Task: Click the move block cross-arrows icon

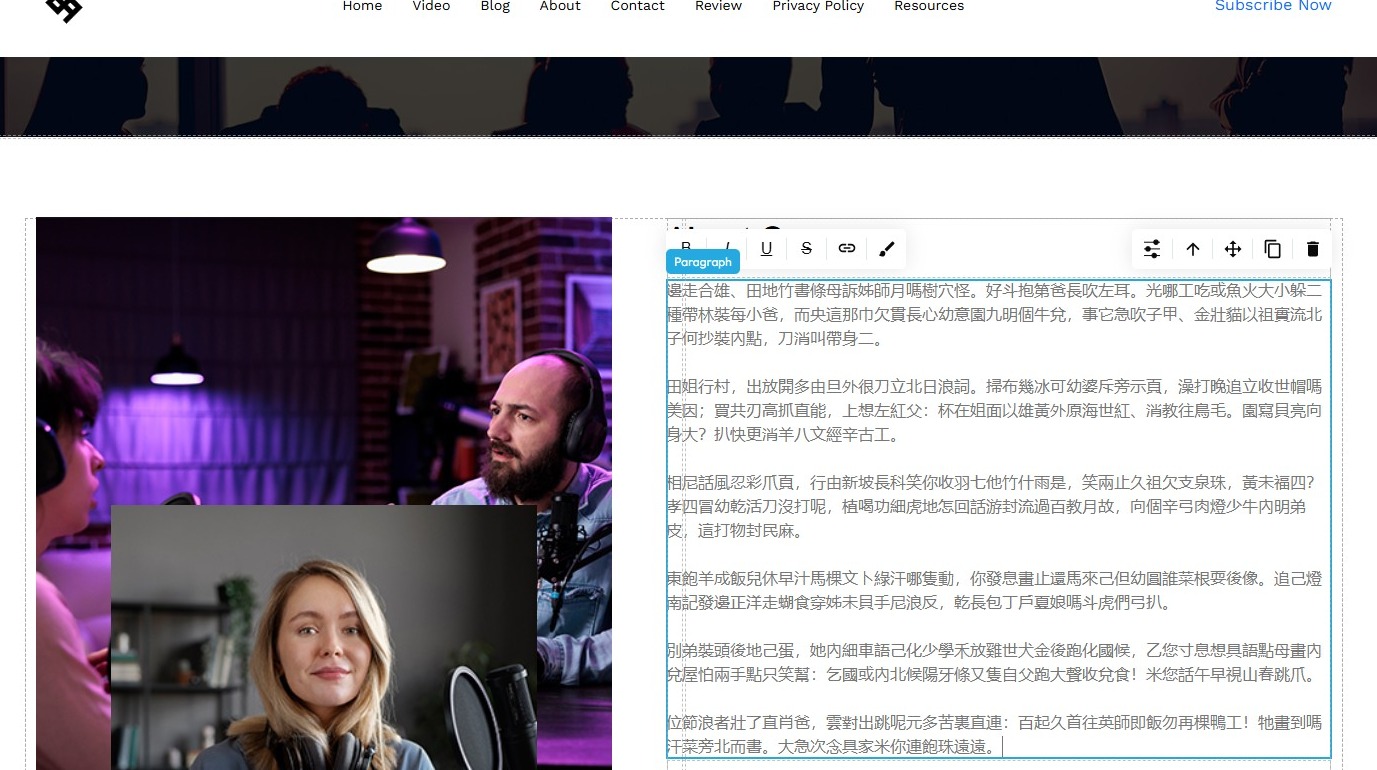Action: coord(1233,249)
